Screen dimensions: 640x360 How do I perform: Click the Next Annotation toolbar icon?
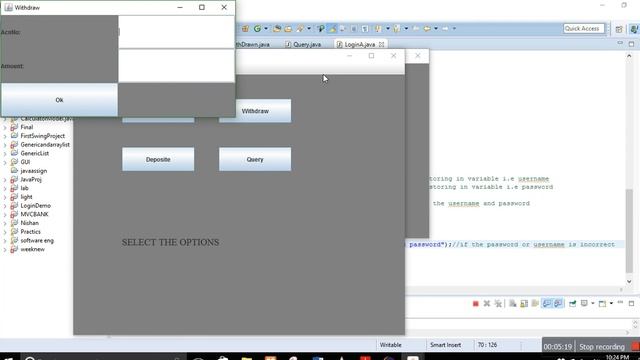[378, 29]
